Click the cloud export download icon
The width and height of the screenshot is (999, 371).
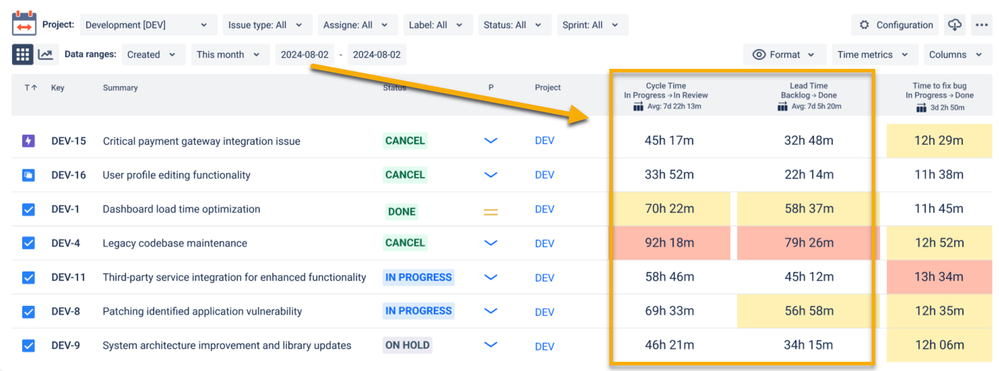[x=954, y=25]
